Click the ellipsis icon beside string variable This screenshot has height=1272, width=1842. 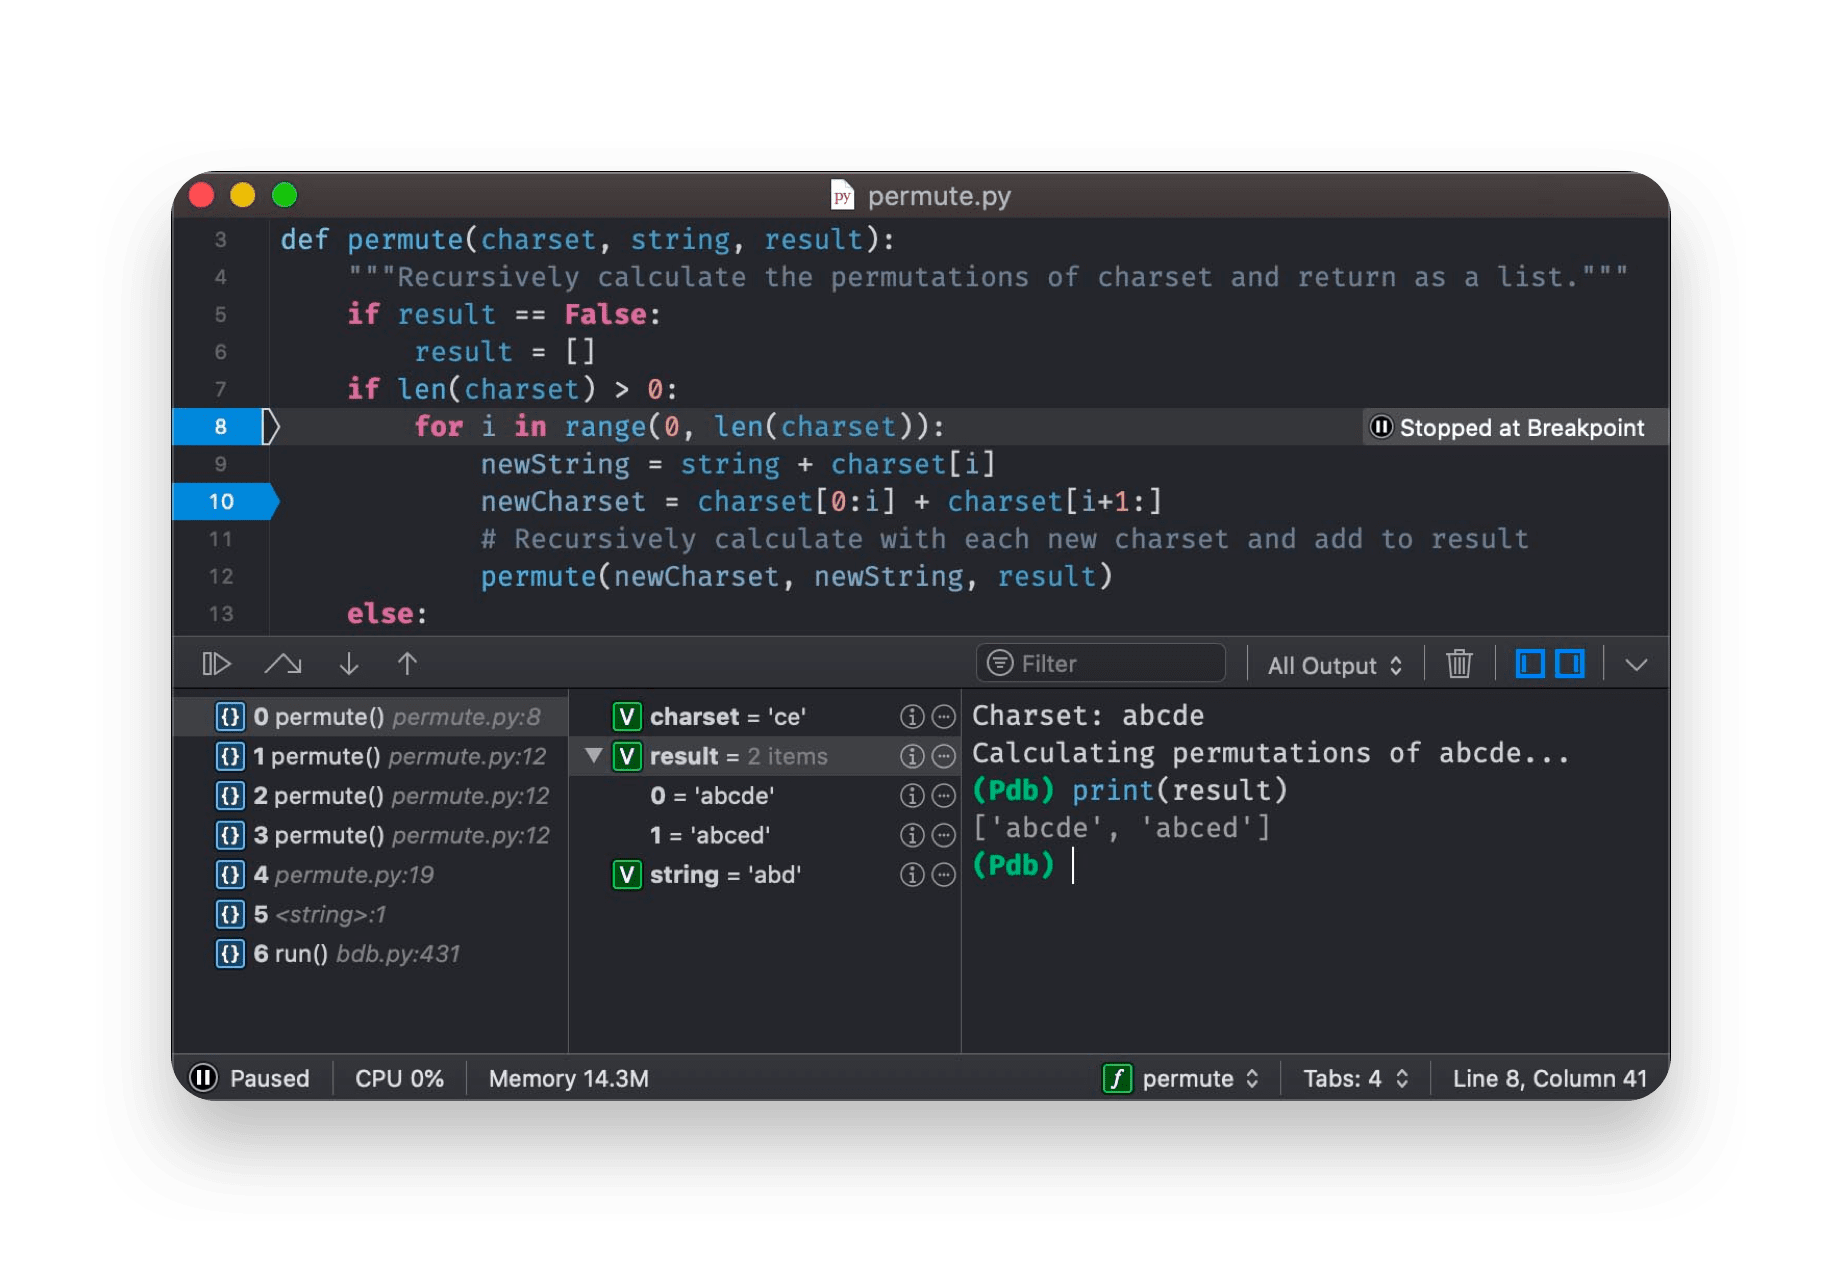(943, 875)
